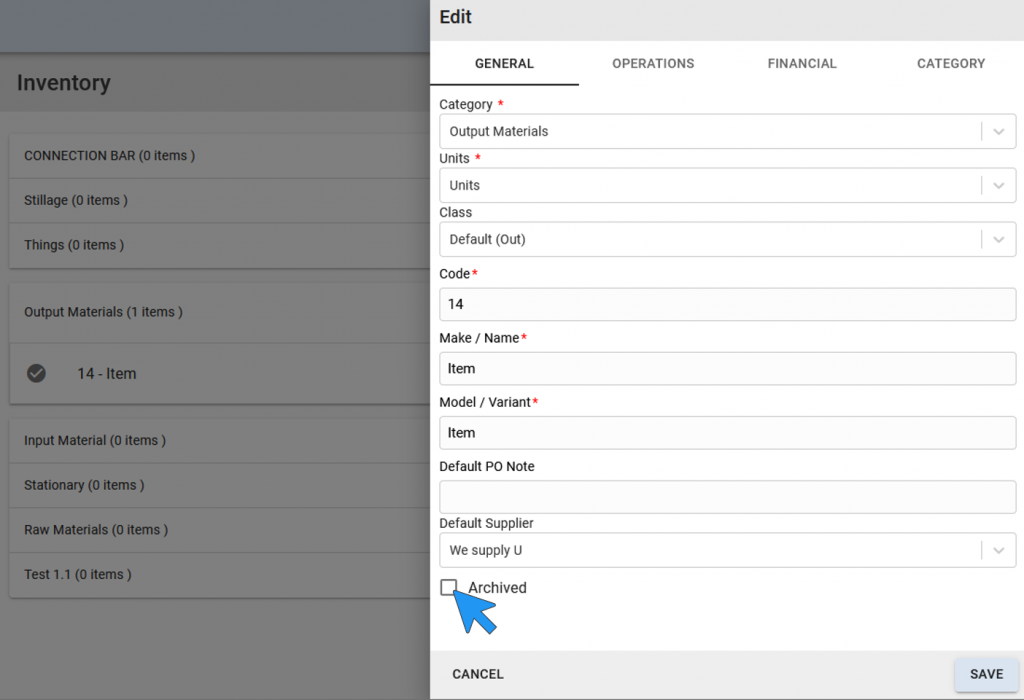This screenshot has width=1024, height=700.
Task: Click the Model / Variant text field
Action: pyautogui.click(x=728, y=432)
